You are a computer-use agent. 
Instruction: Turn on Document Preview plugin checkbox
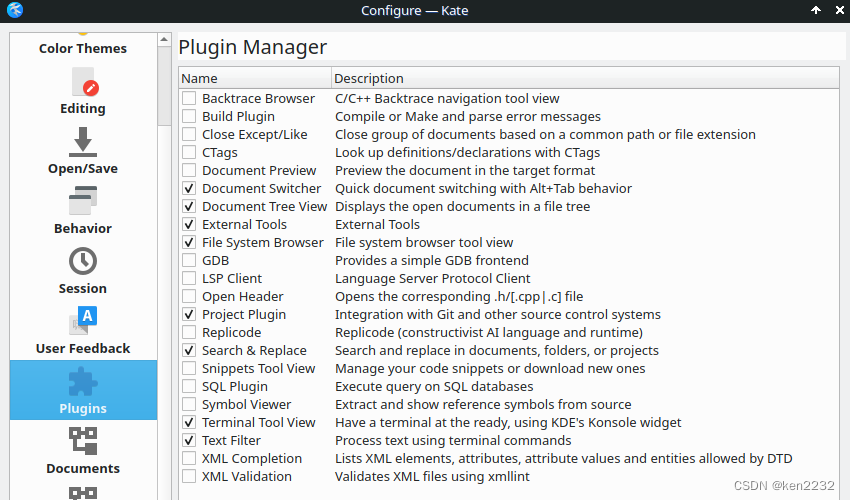(x=189, y=170)
